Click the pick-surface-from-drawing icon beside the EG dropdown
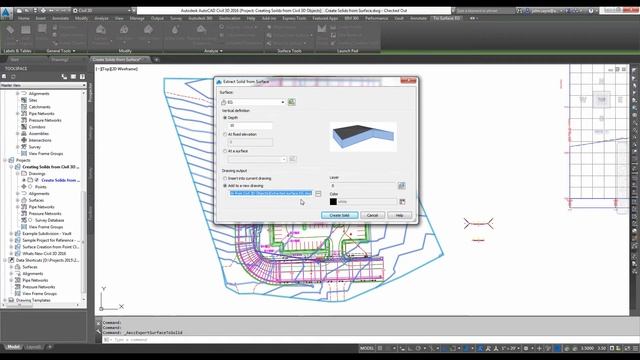The width and height of the screenshot is (640, 360). tap(291, 102)
